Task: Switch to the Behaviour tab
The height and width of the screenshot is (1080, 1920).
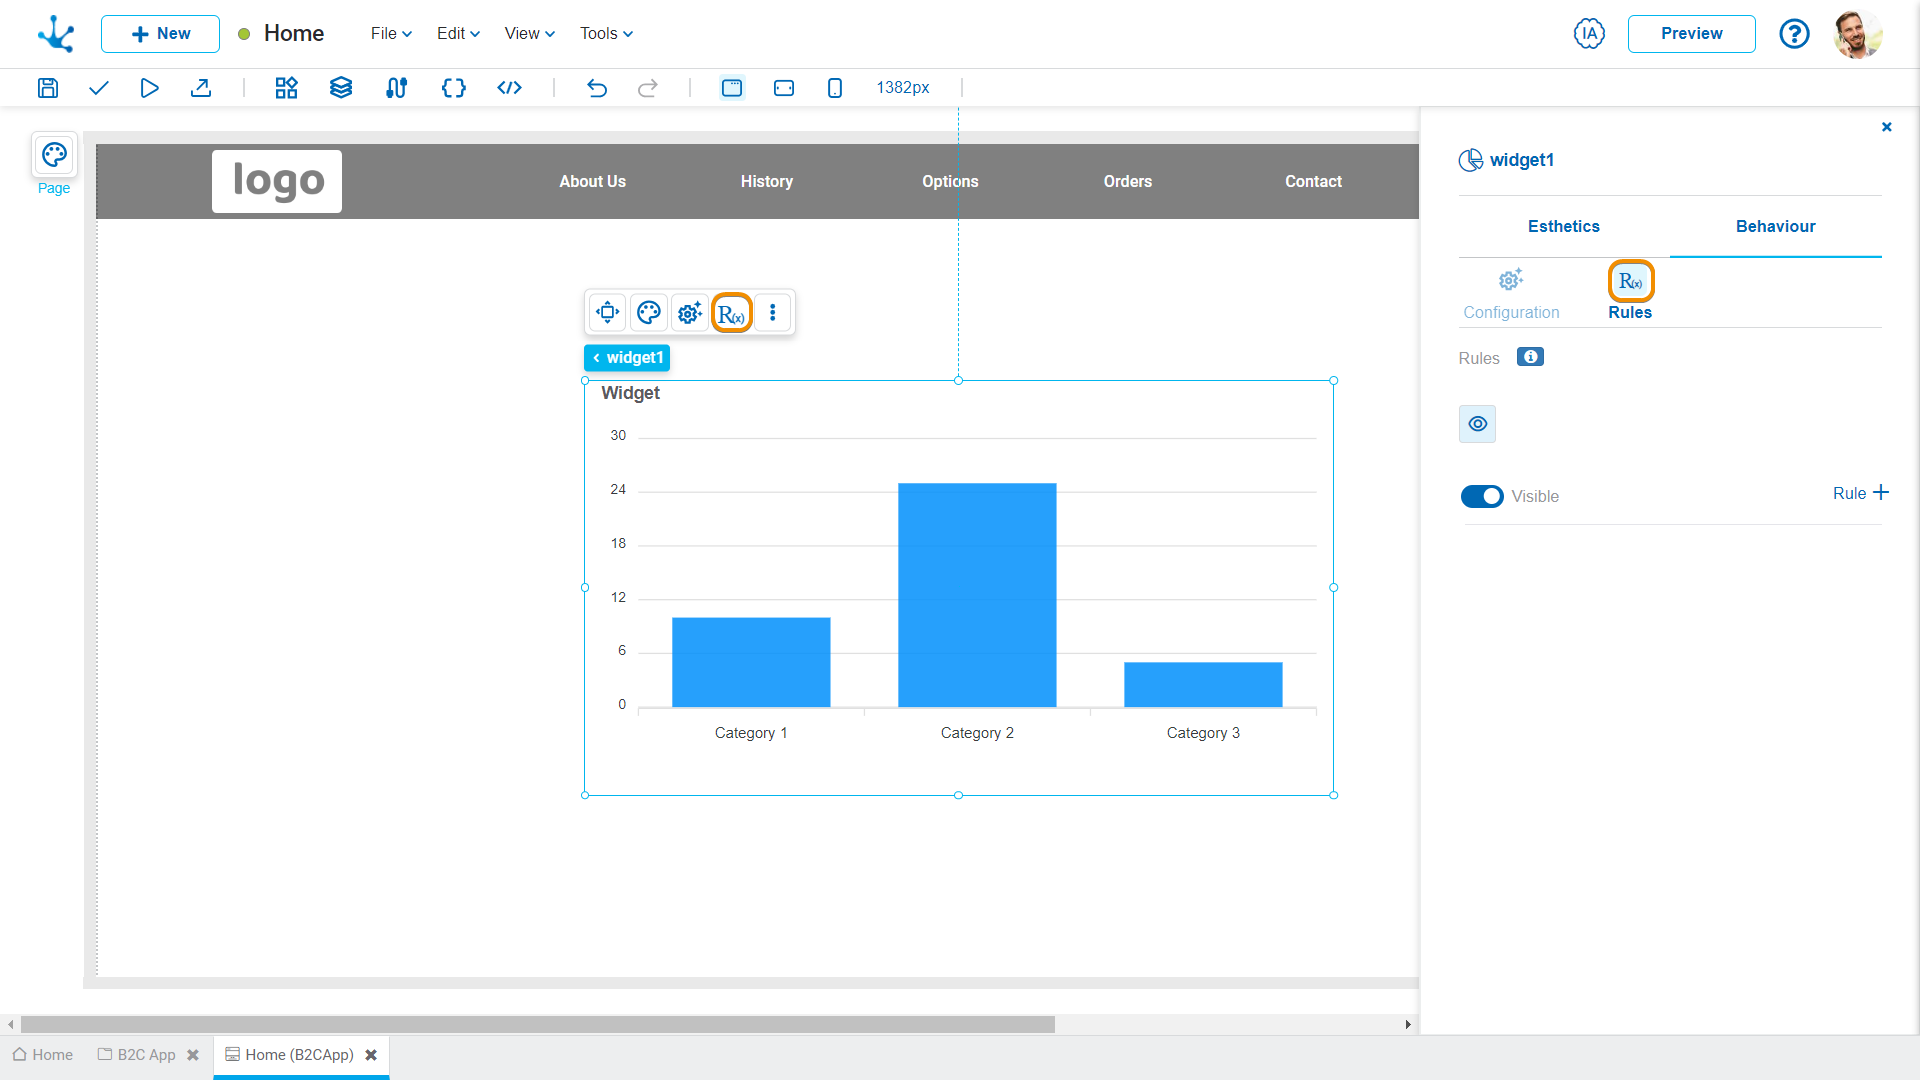Action: tap(1776, 227)
